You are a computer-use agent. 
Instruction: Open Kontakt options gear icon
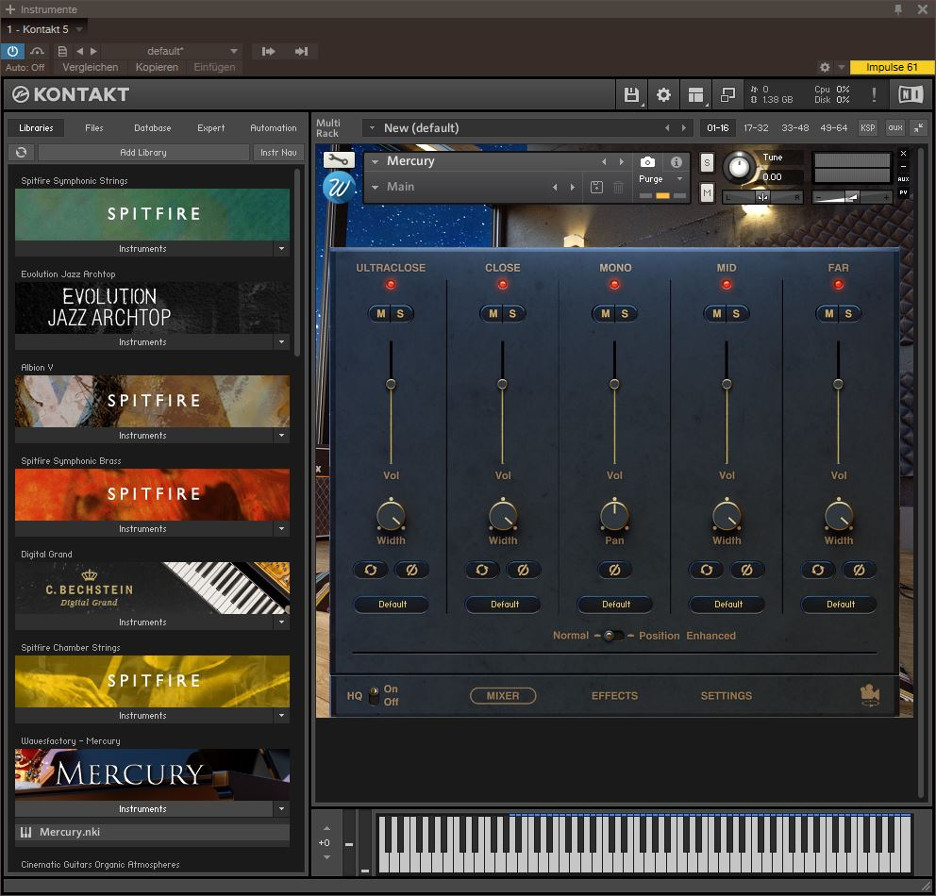tap(663, 95)
